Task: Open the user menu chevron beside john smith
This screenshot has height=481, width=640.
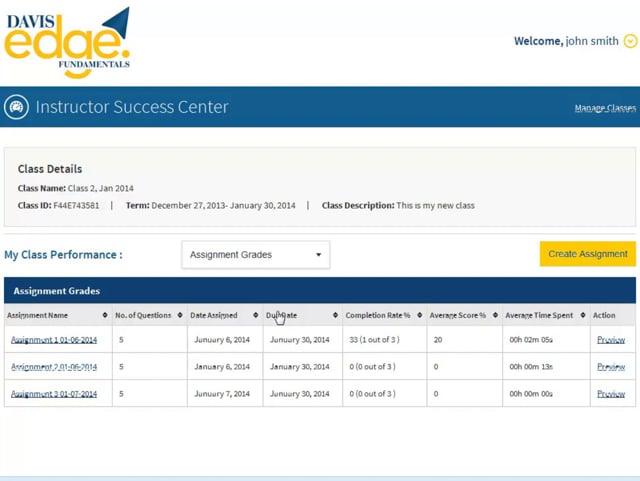Action: point(631,41)
